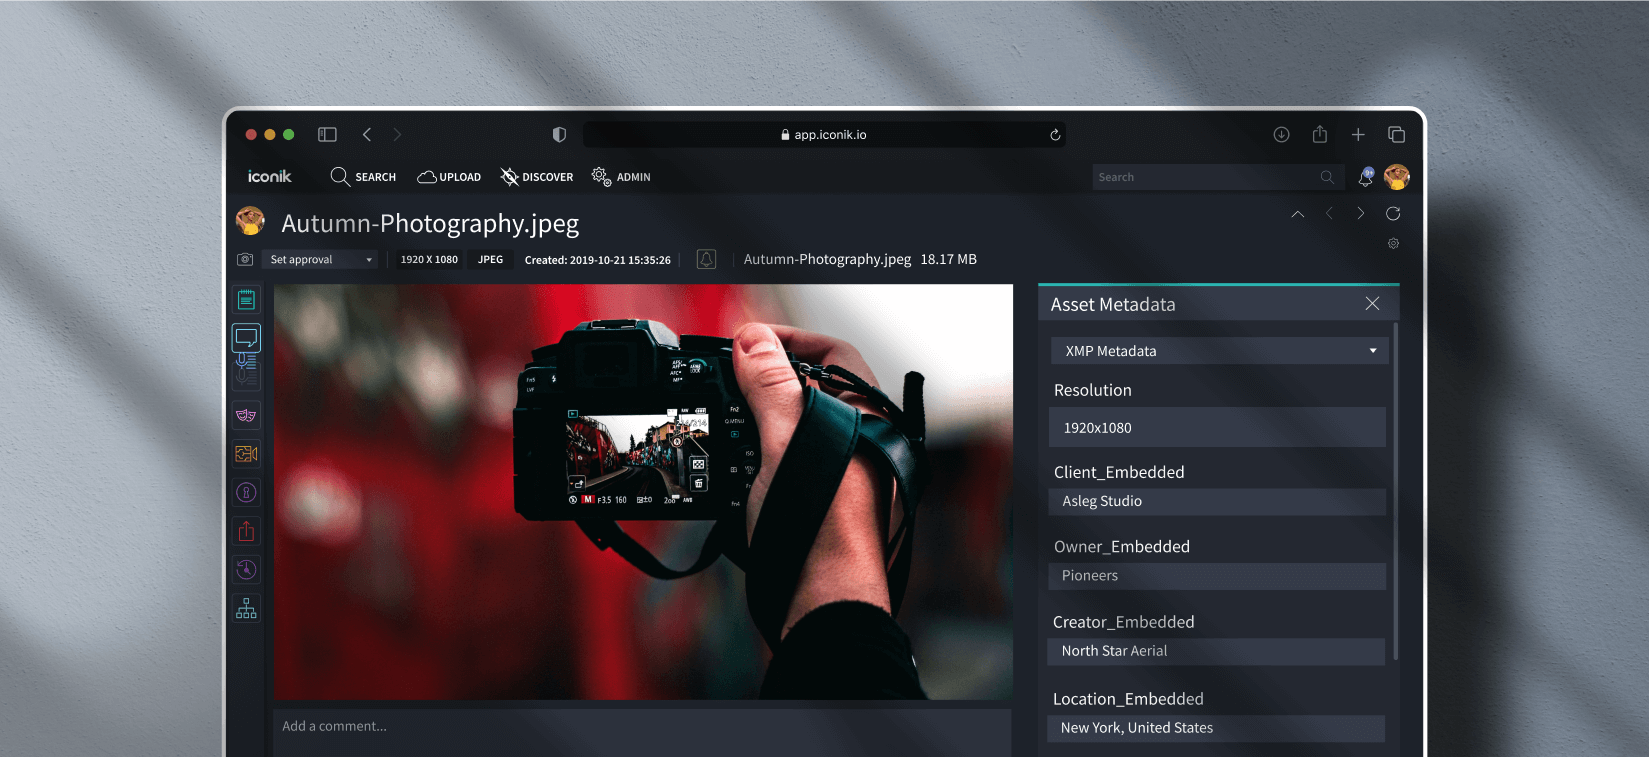Open the notifications bell with 9+ badge
Viewport: 1649px width, 757px height.
(x=1365, y=177)
